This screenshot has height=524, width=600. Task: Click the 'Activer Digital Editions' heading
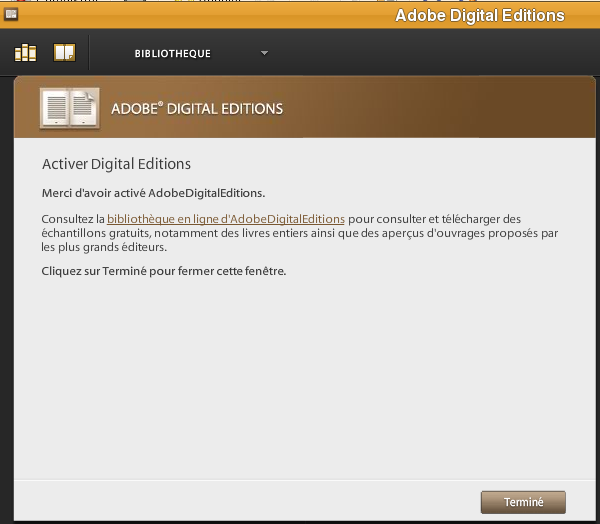tap(116, 164)
